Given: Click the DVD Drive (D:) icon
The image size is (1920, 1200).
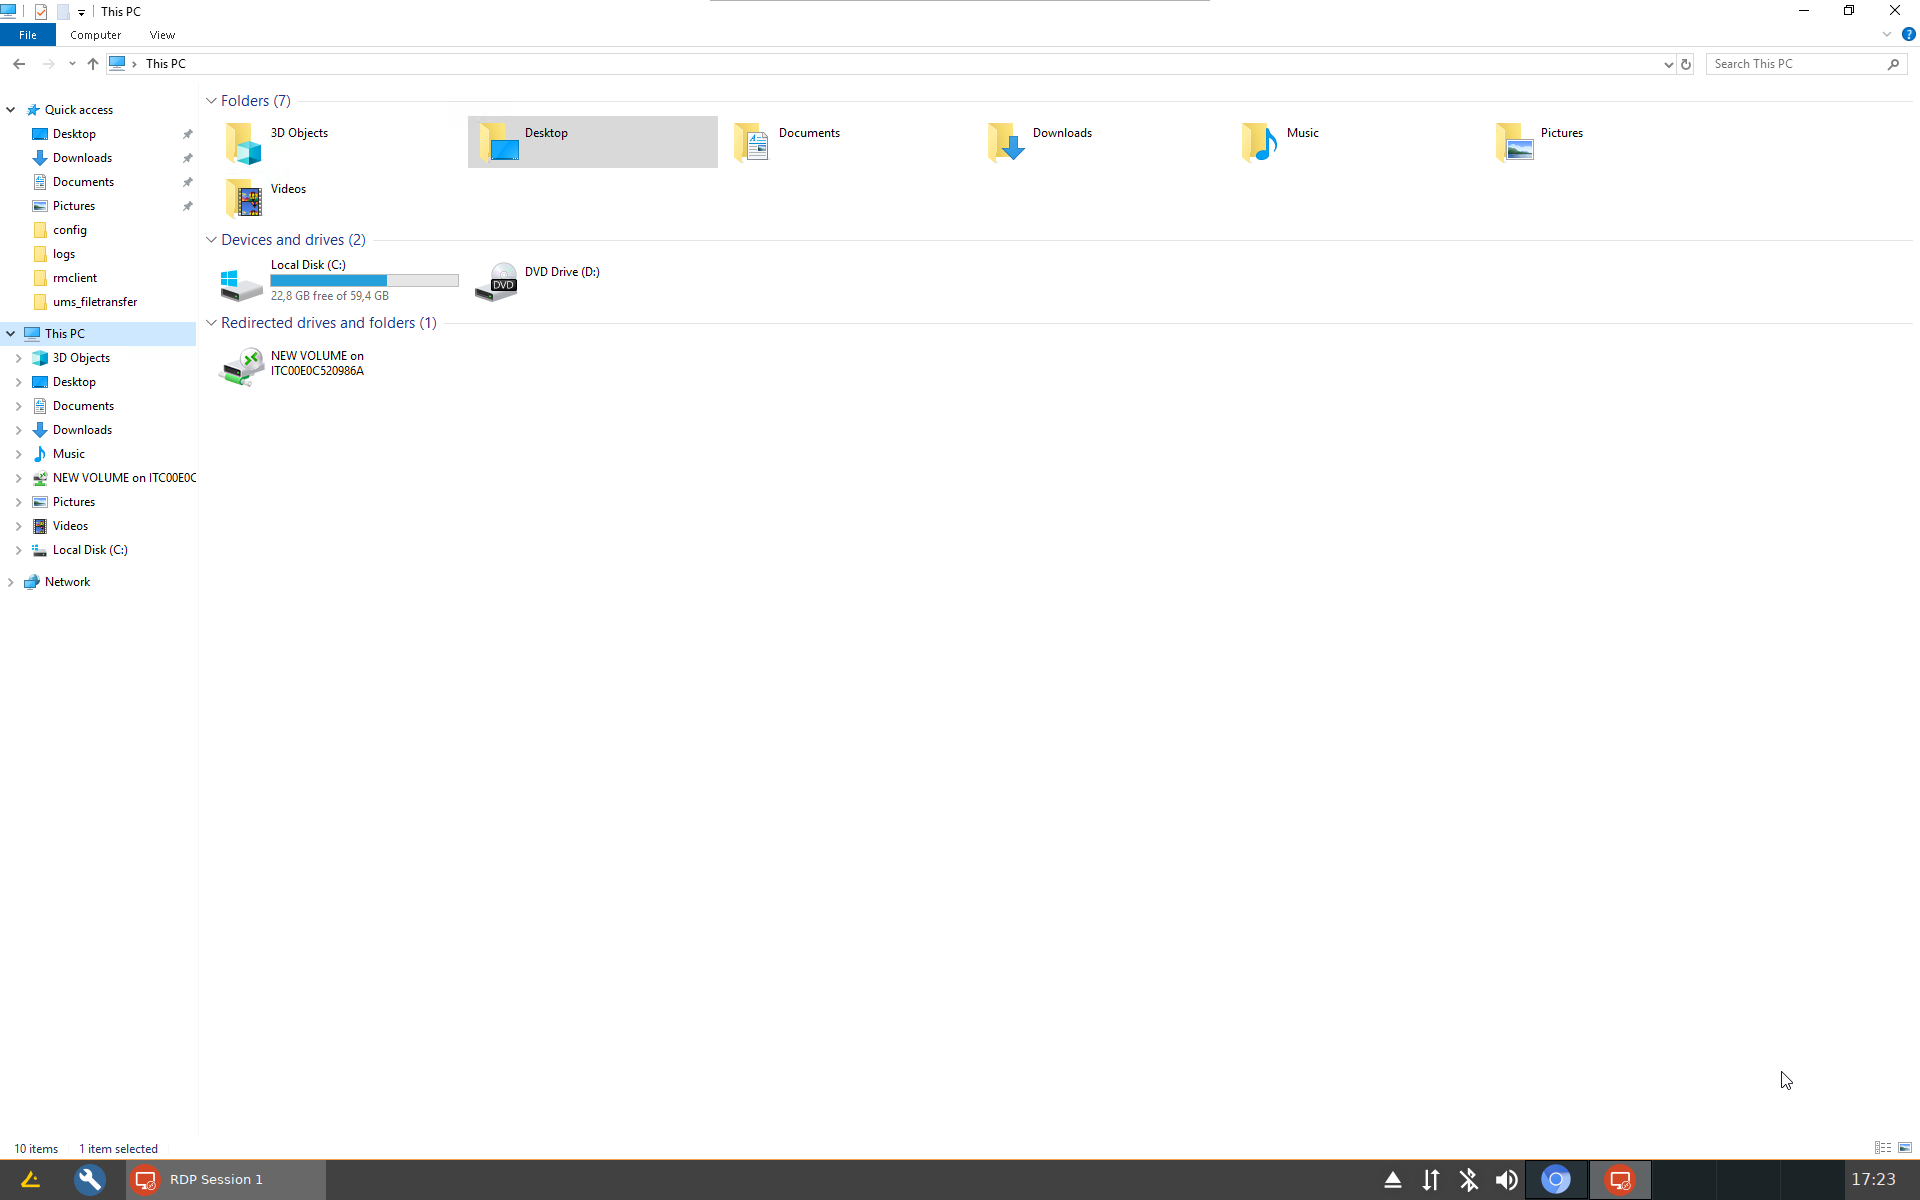Looking at the screenshot, I should coord(497,281).
